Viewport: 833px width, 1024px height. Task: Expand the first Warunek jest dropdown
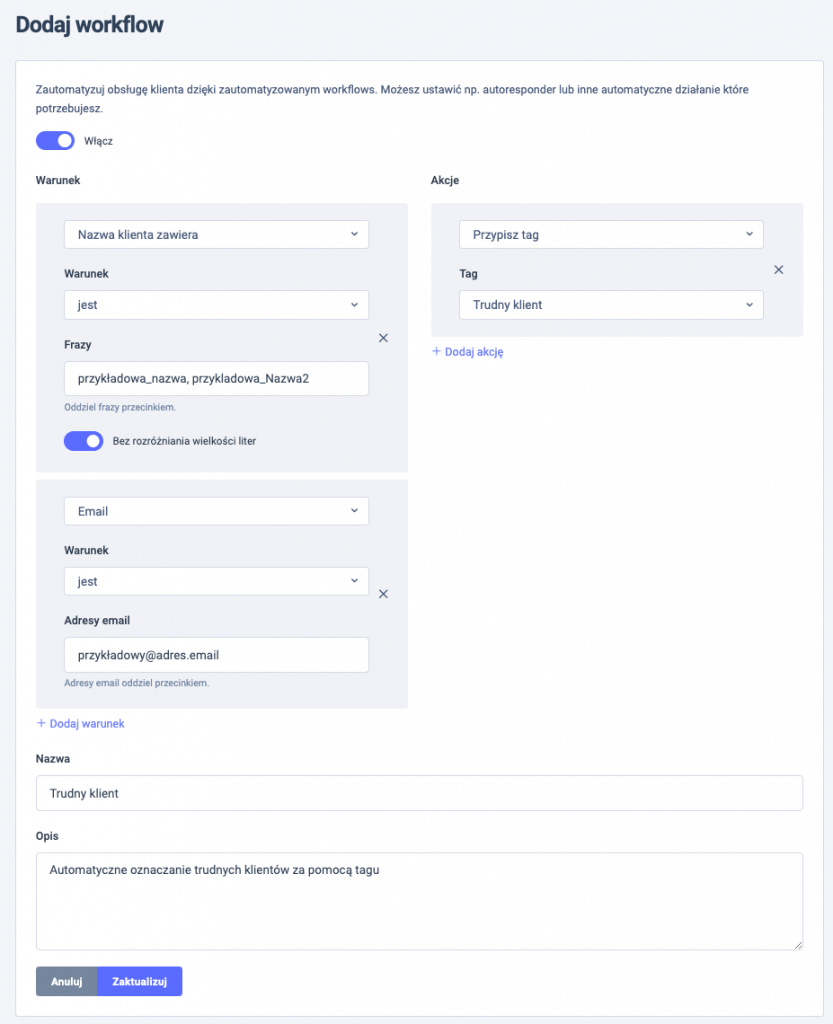point(216,305)
